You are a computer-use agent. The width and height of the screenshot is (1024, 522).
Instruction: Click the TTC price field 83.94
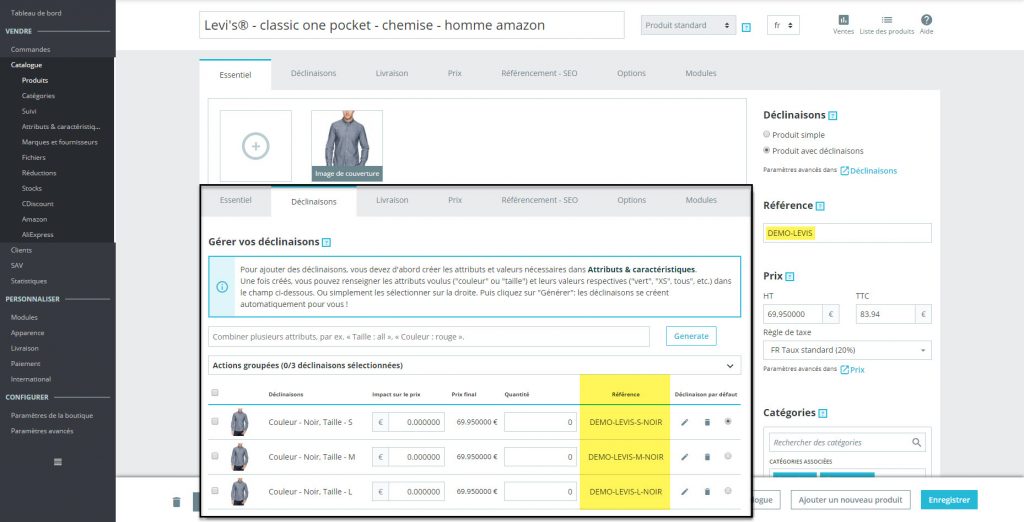coord(886,314)
